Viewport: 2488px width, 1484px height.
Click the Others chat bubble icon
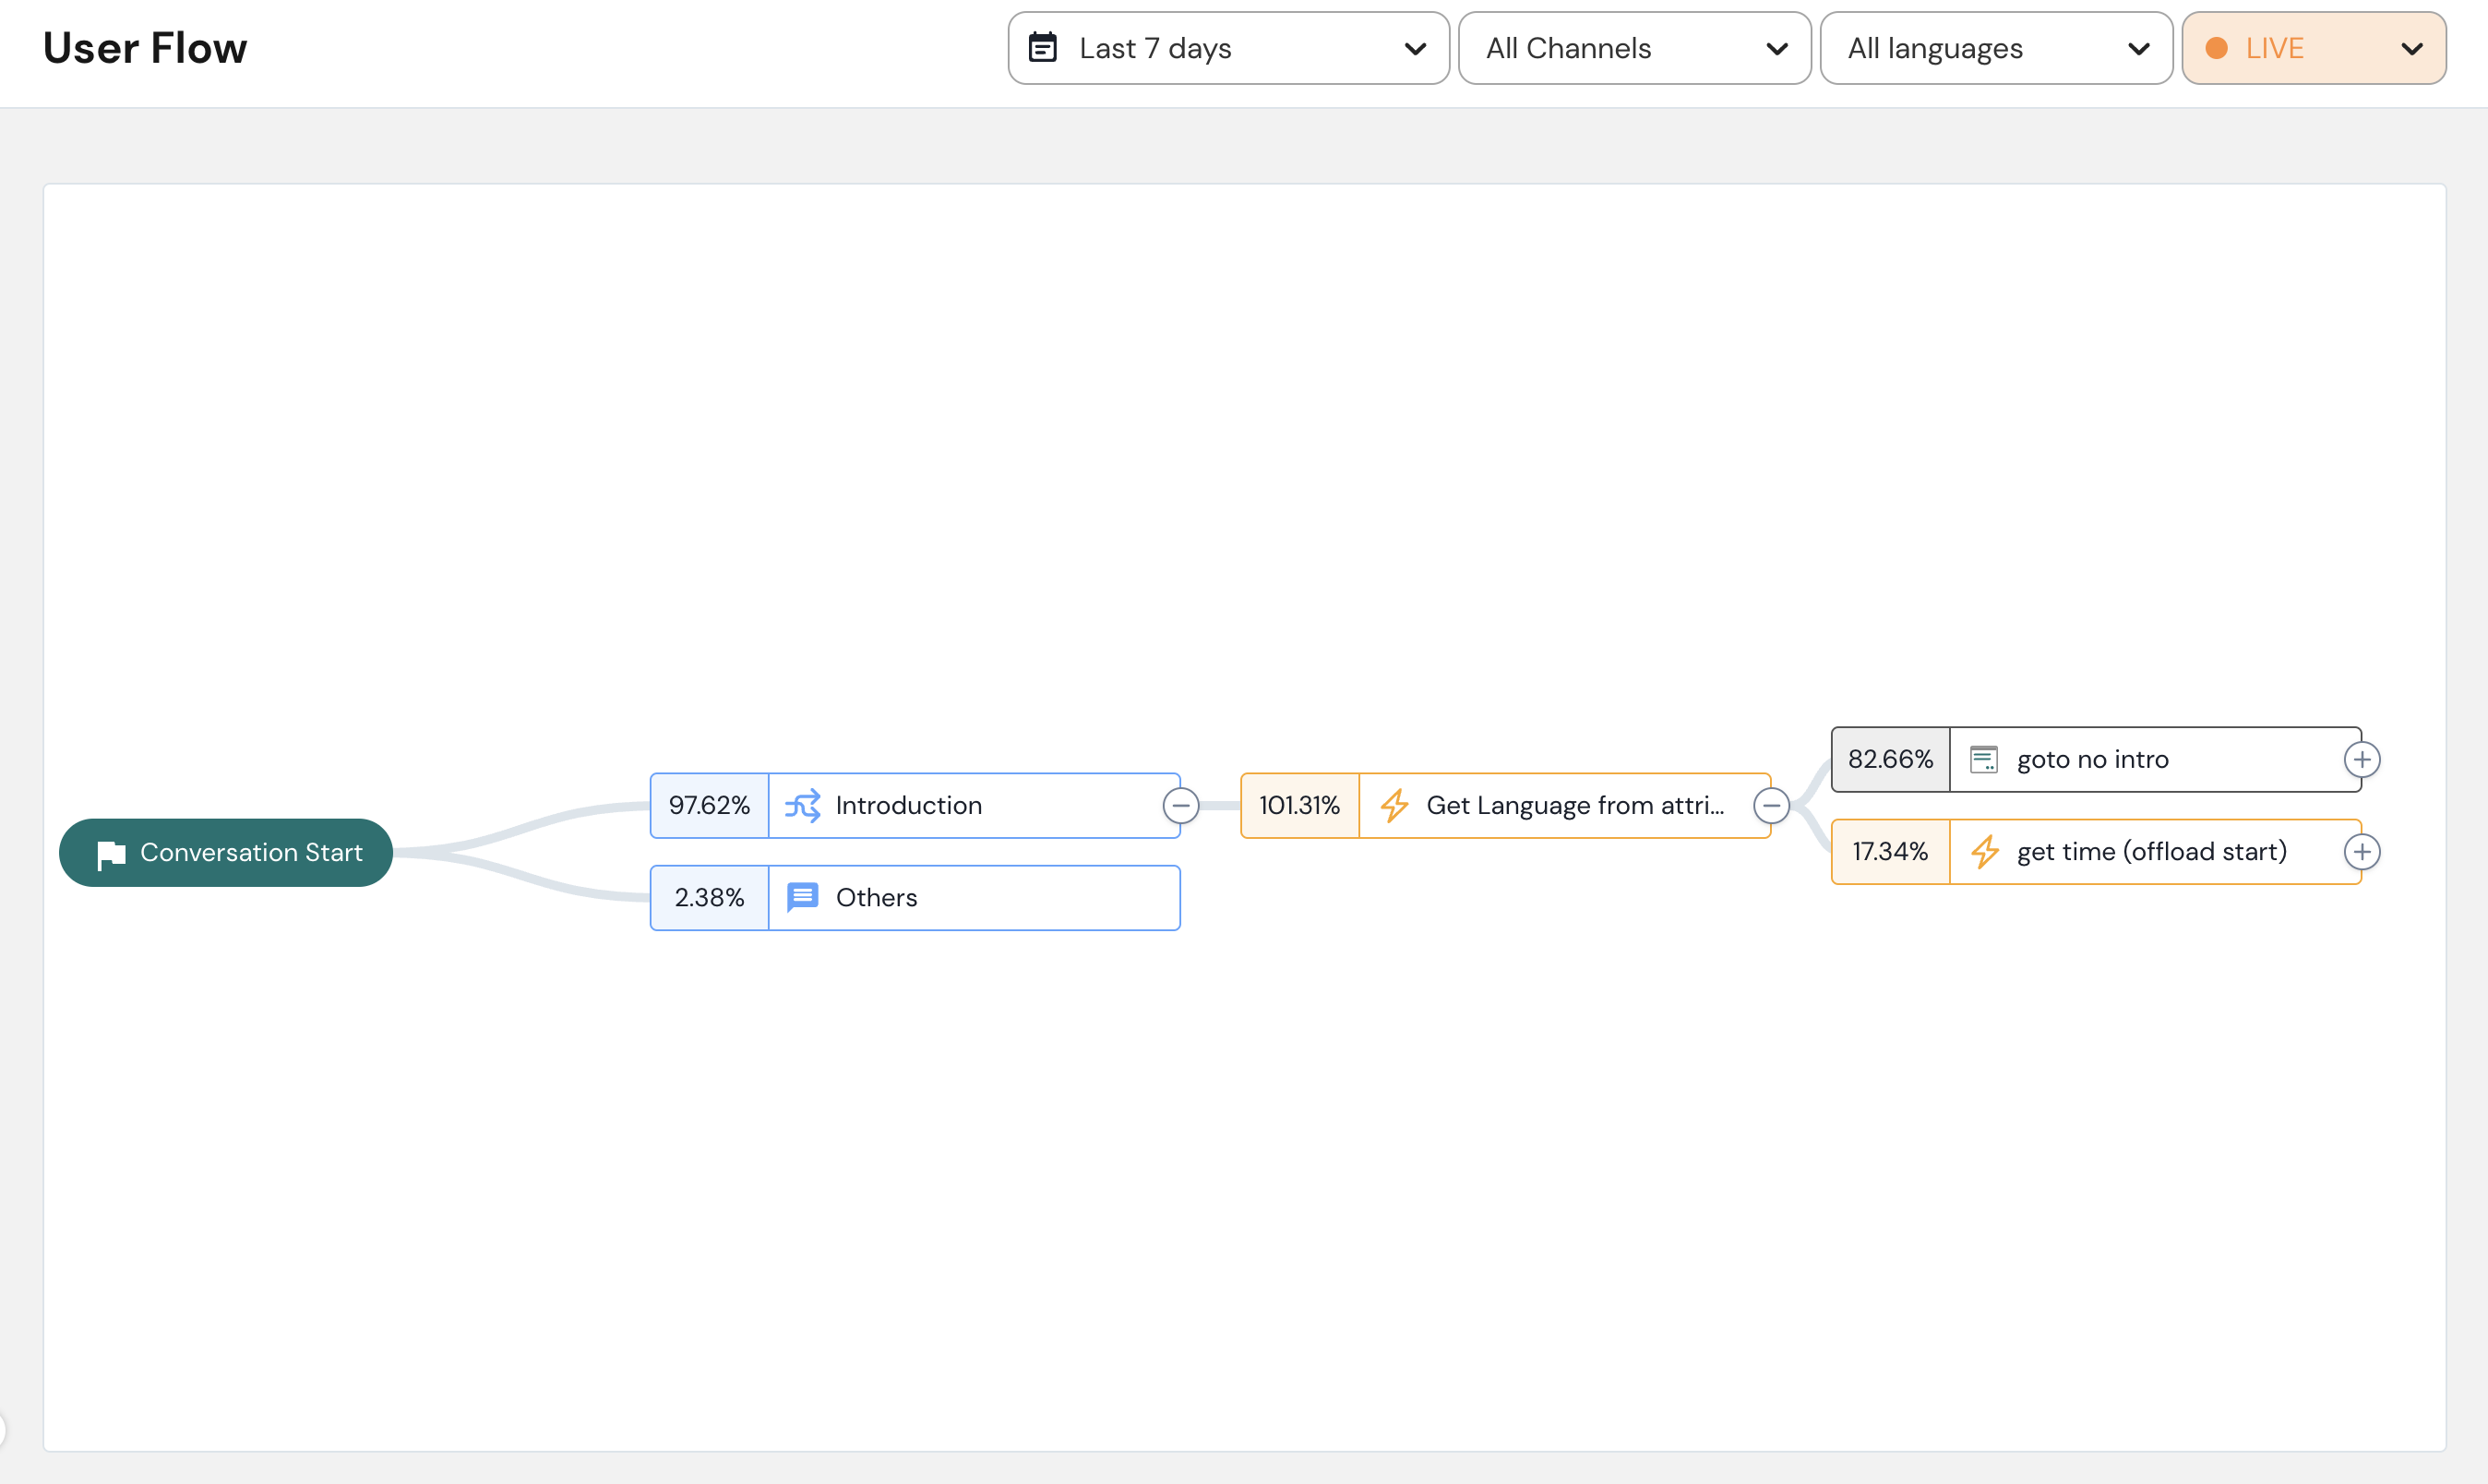pos(802,898)
